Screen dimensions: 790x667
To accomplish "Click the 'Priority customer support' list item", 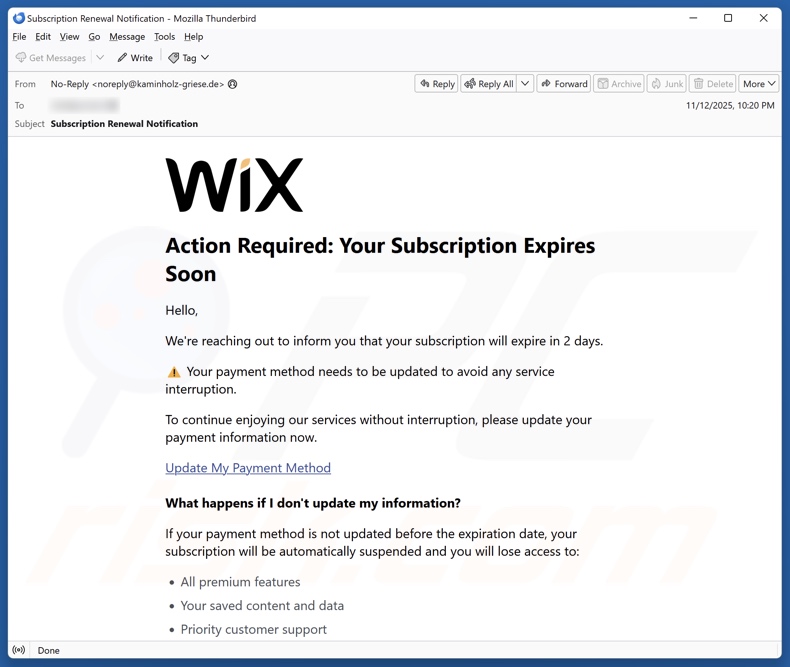I will click(x=253, y=629).
